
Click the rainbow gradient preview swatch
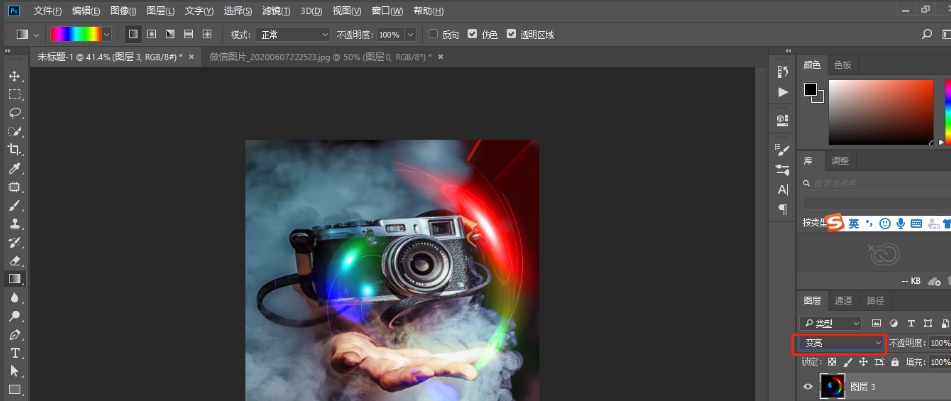pos(75,34)
